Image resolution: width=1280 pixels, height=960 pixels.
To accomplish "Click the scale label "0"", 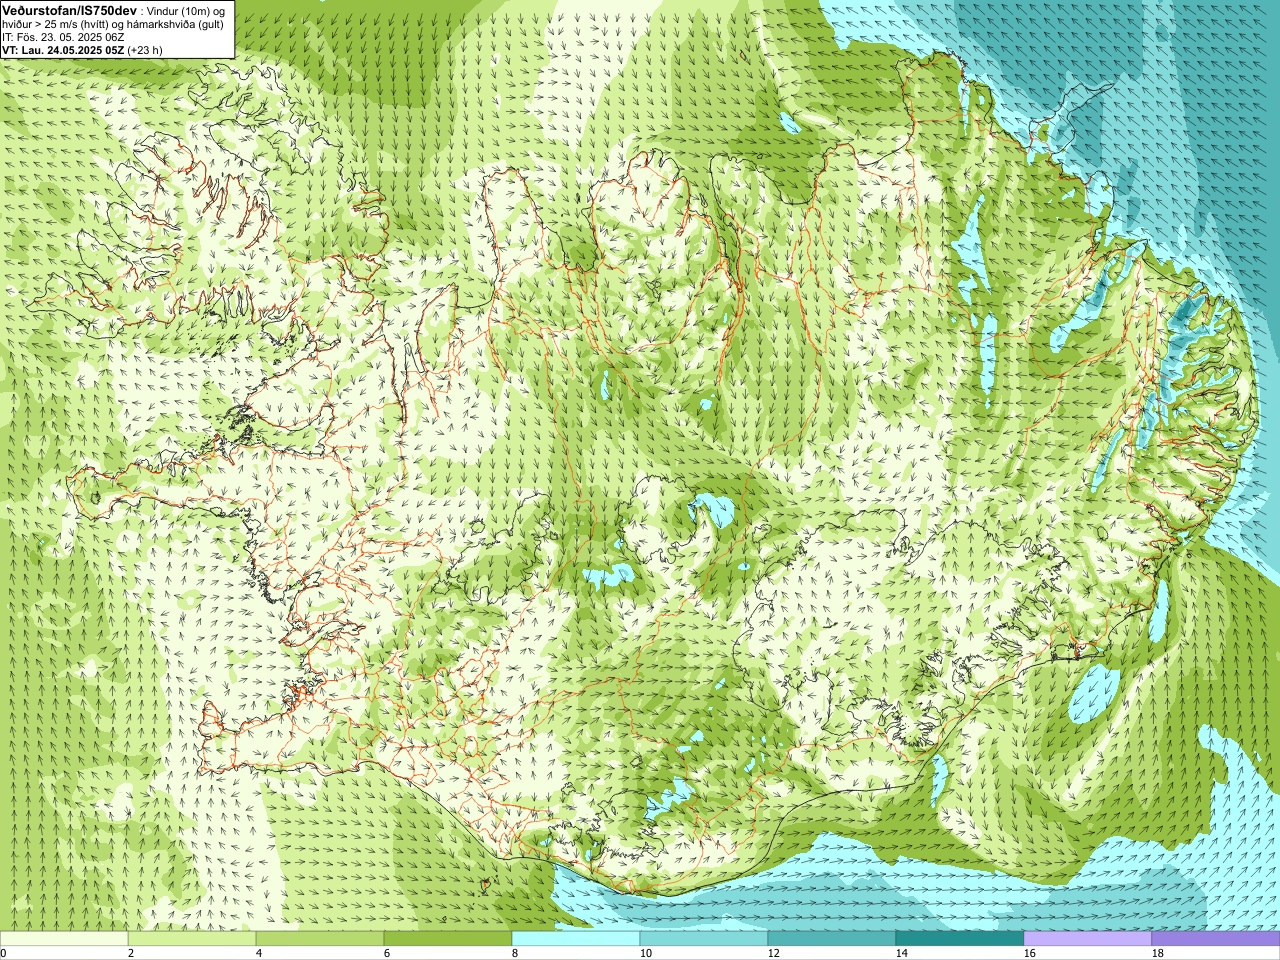I will click(x=4, y=953).
